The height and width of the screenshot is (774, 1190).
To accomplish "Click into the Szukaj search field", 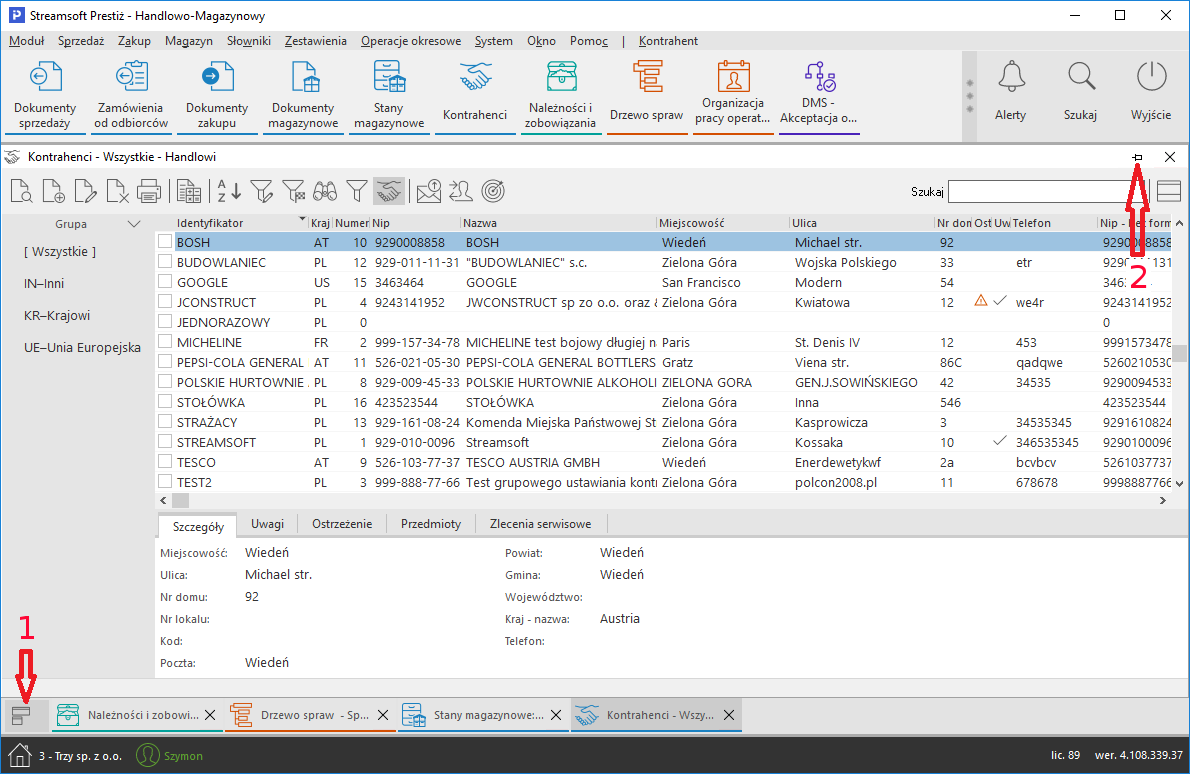I will (1040, 191).
